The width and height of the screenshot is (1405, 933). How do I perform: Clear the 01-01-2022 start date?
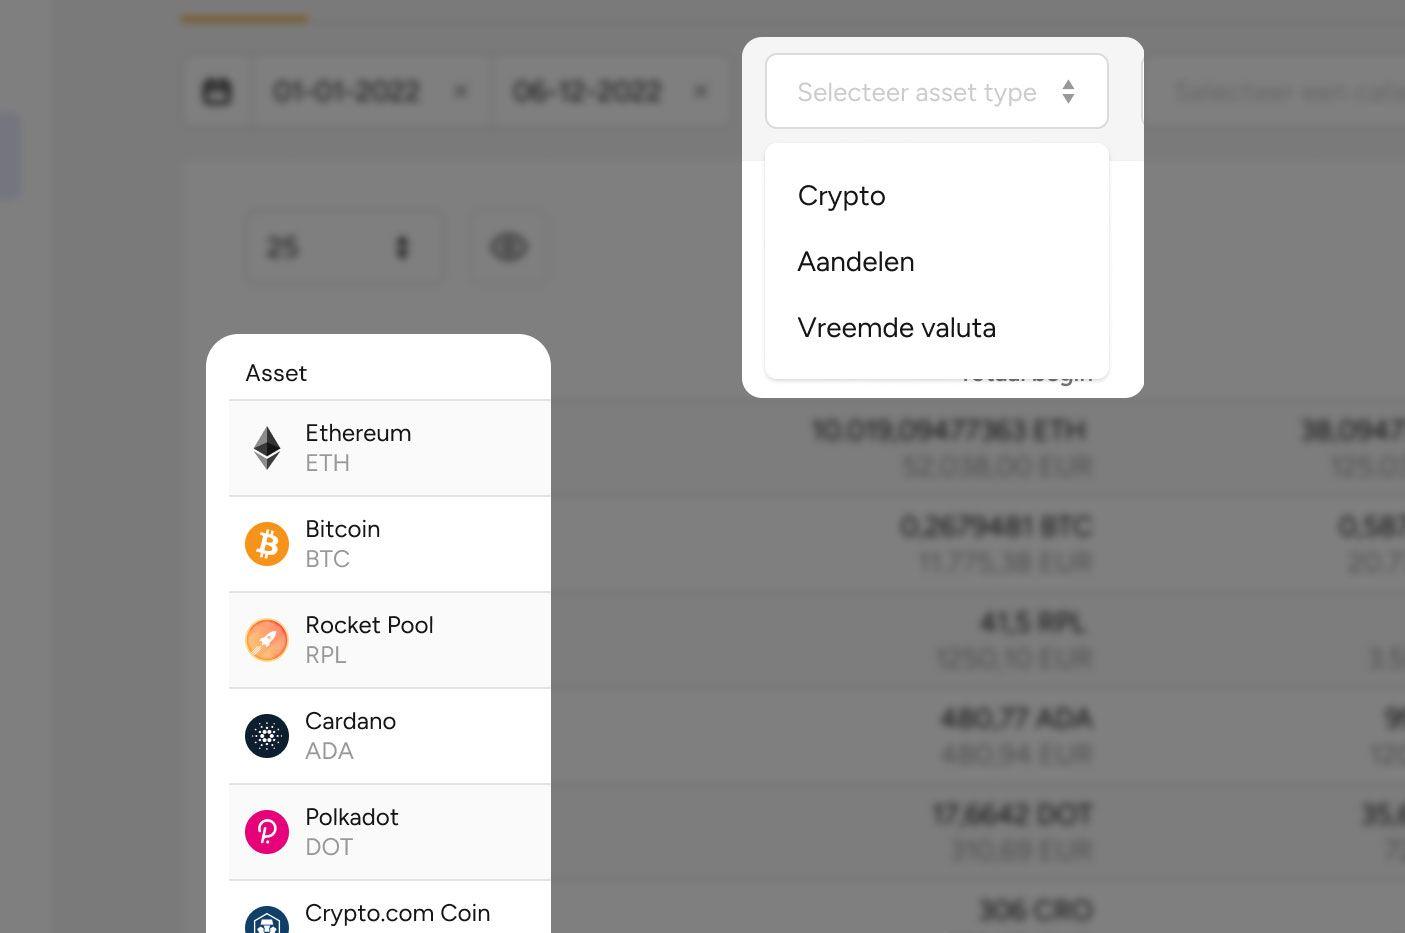tap(460, 92)
